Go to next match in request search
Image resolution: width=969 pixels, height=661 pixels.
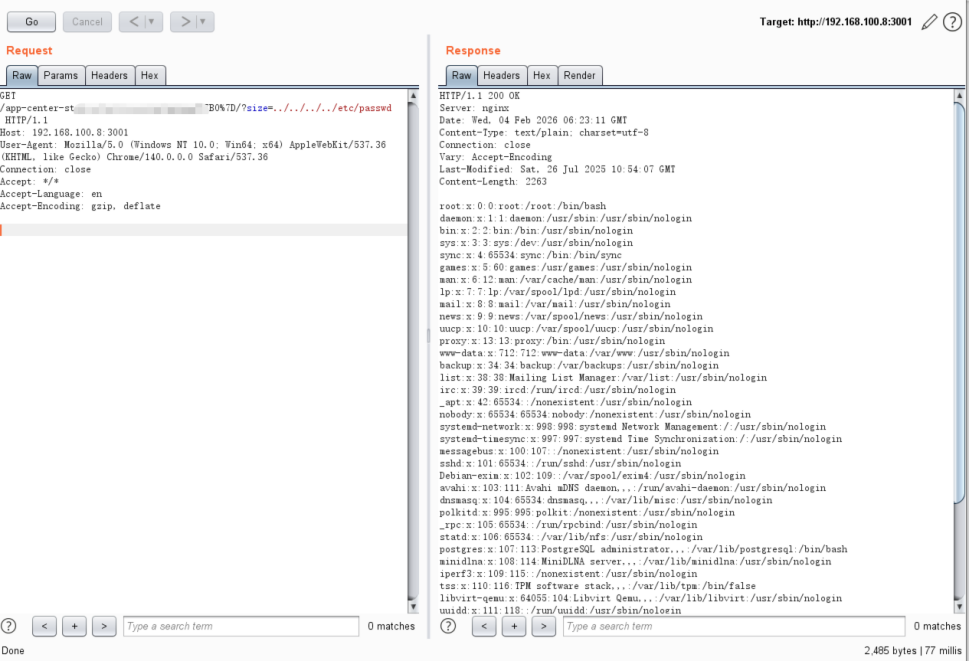104,626
